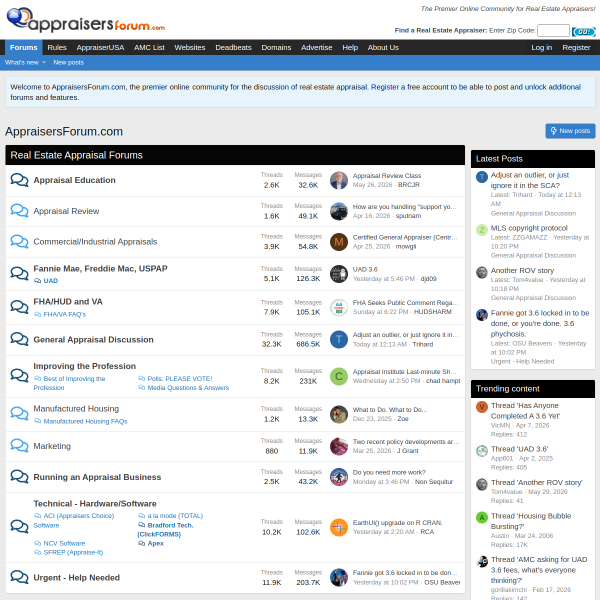Click the Appraisal Education forum chat icon
The width and height of the screenshot is (600, 600).
coord(19,180)
